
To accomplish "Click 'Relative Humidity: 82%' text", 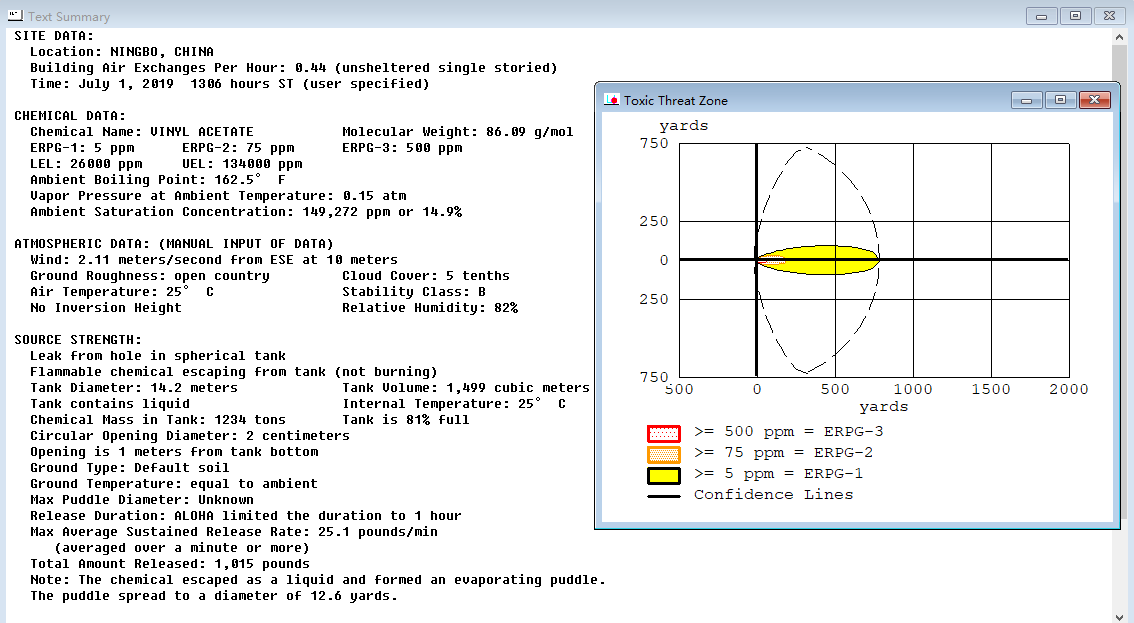I will point(430,308).
